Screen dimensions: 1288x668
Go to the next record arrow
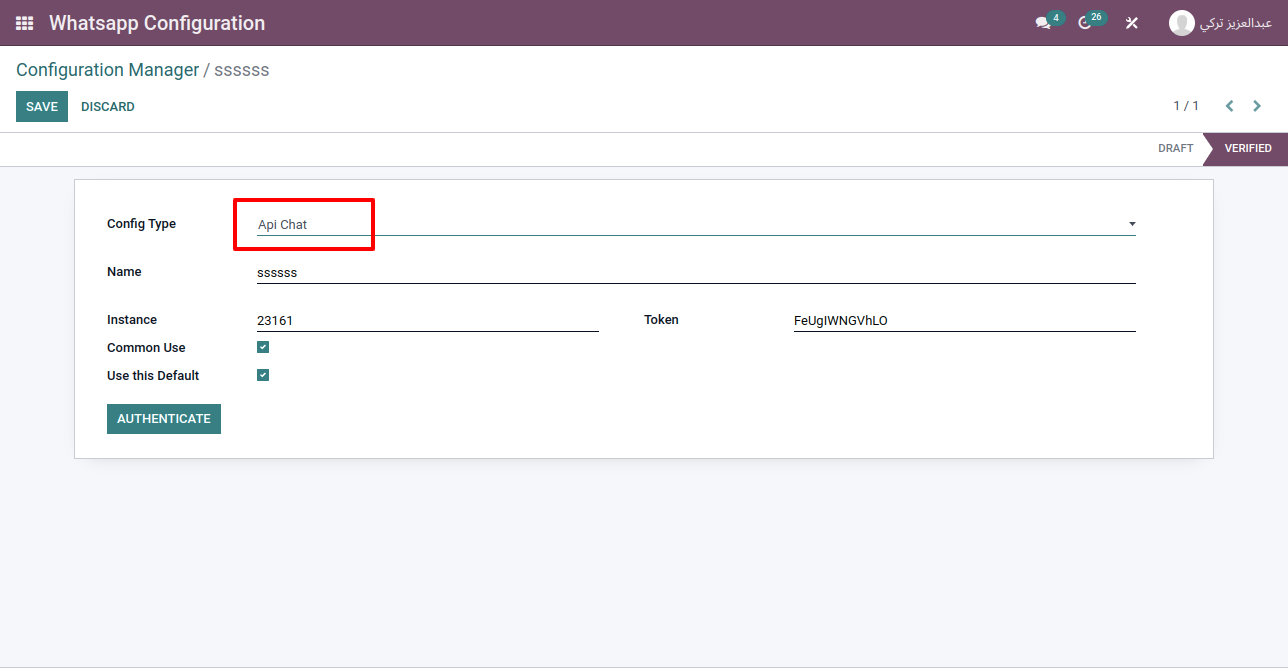click(x=1257, y=106)
